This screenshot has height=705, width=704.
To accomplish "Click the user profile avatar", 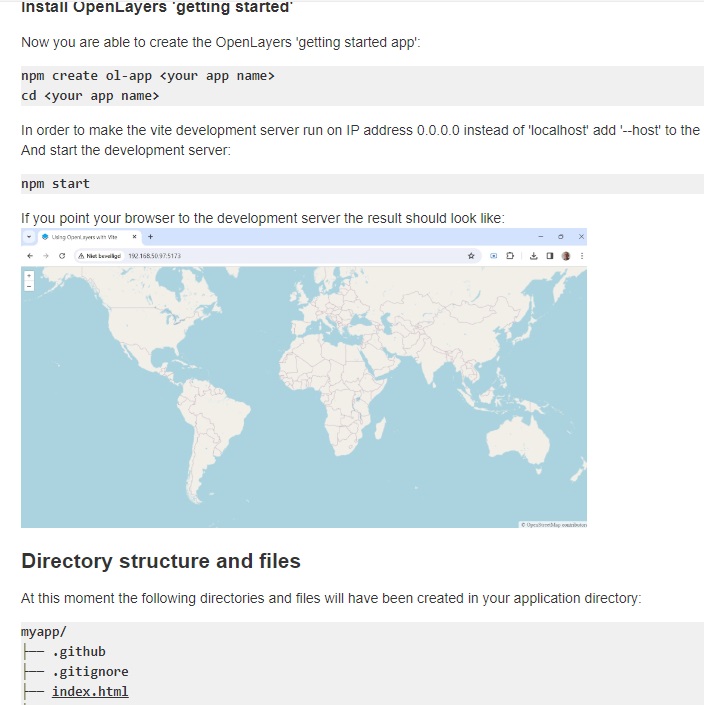I will point(566,256).
